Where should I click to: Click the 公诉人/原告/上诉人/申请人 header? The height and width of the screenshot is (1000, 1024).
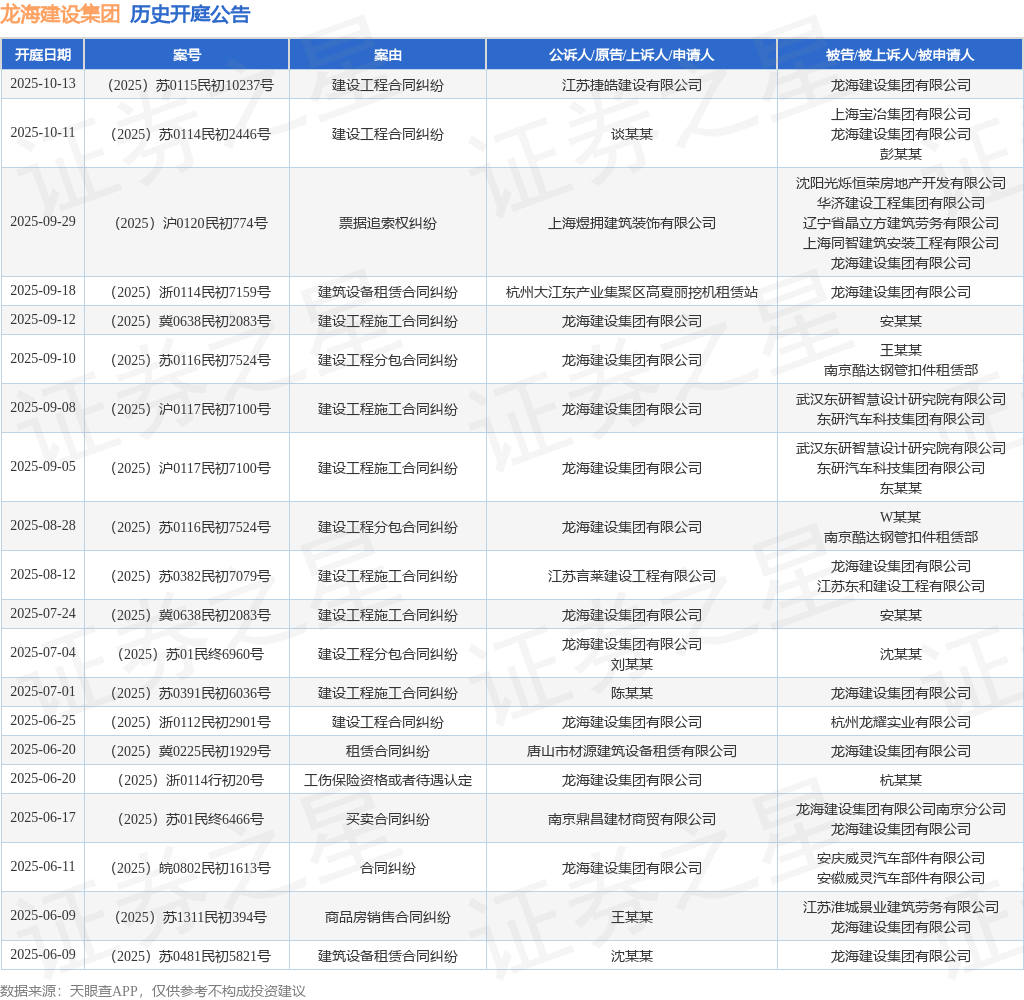click(x=632, y=55)
